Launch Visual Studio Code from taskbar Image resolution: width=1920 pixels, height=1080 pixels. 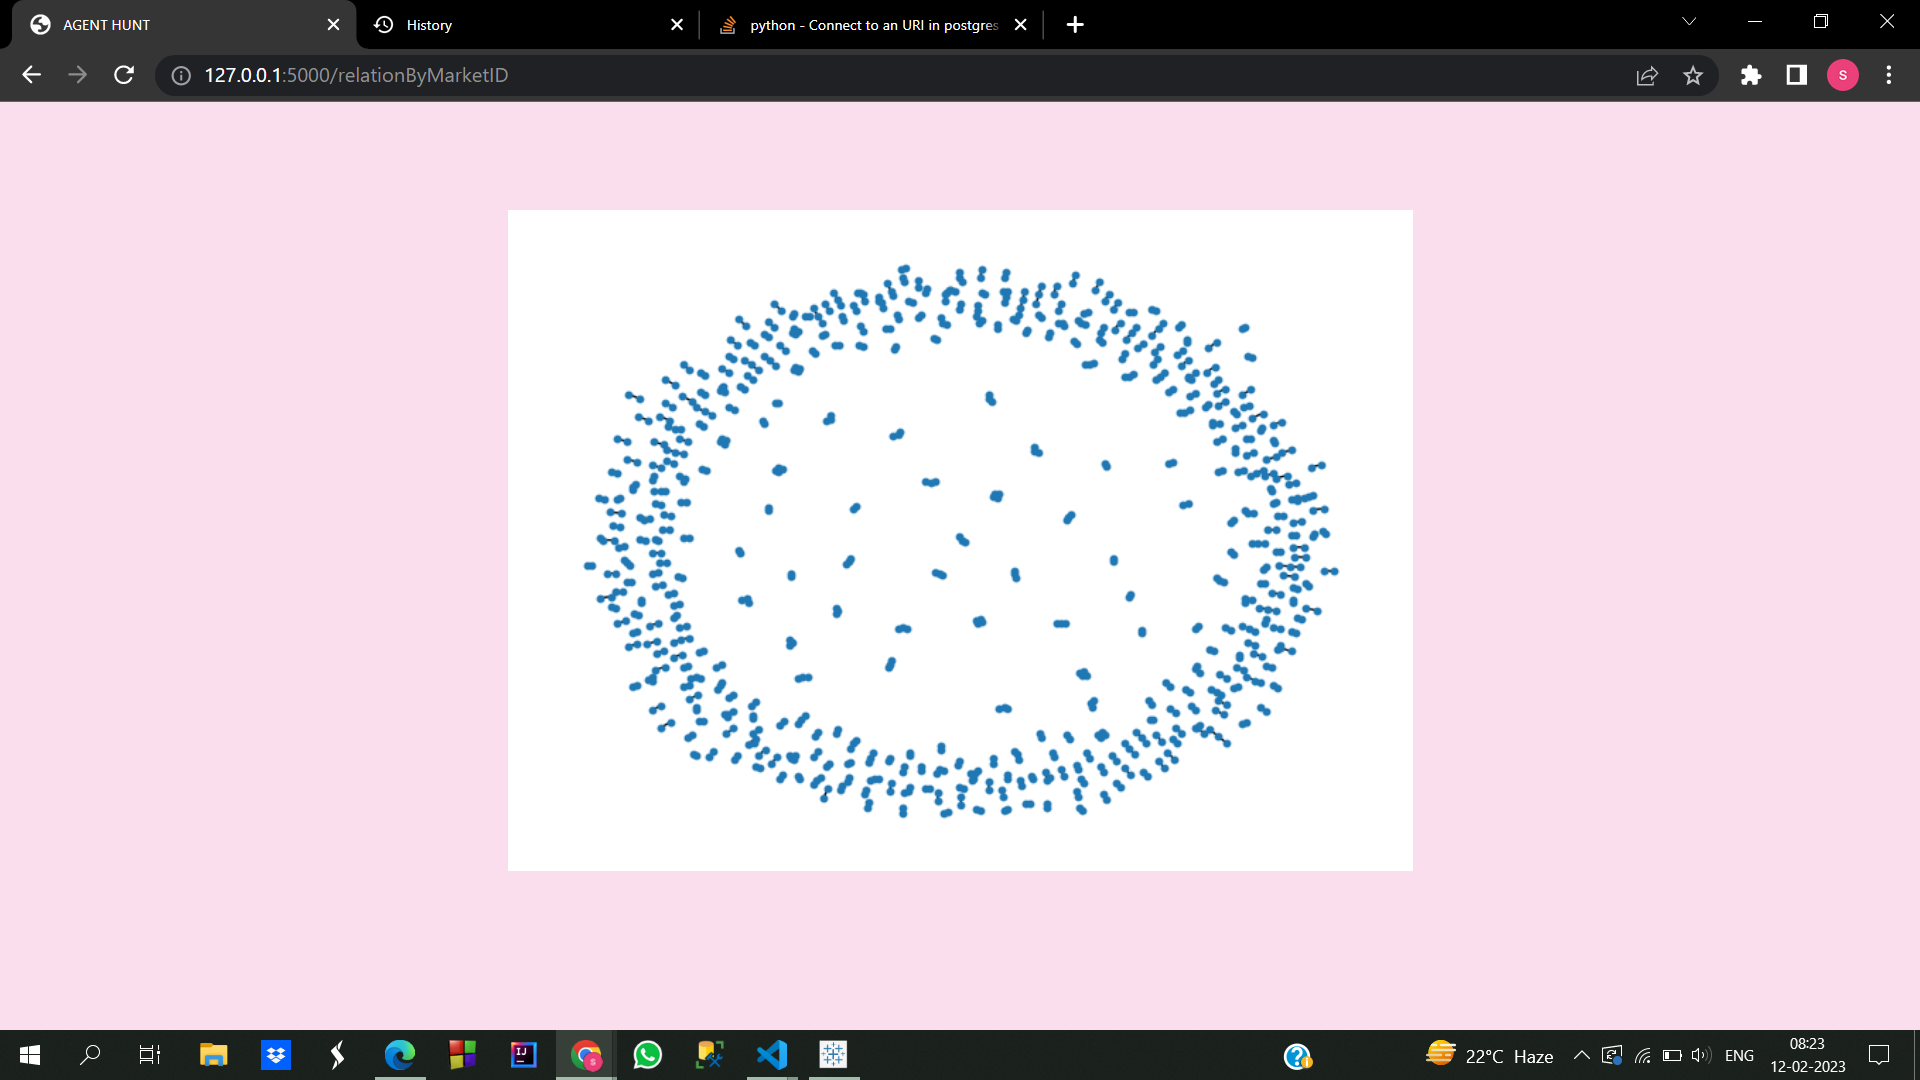(x=771, y=1055)
